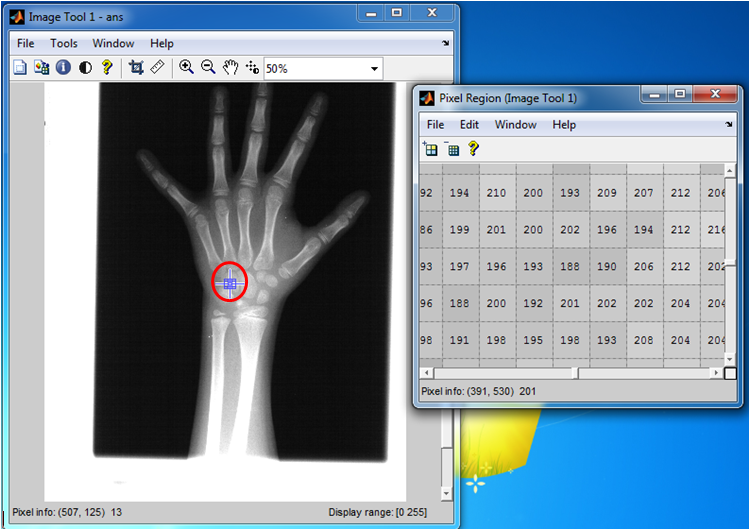The height and width of the screenshot is (530, 750).
Task: Click dock arrow in Pixel Region menu bar
Action: 728,124
